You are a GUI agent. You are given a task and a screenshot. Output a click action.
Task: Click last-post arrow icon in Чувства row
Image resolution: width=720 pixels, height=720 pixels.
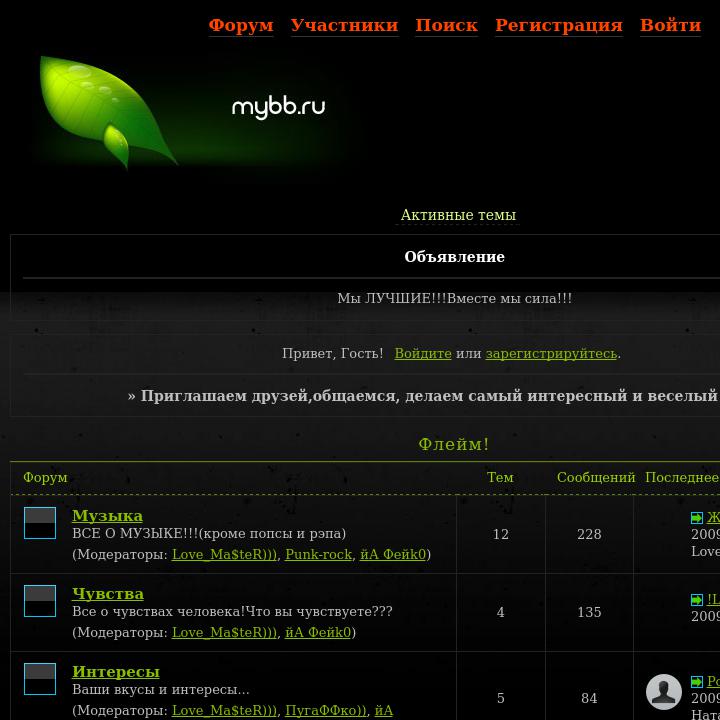(x=697, y=600)
